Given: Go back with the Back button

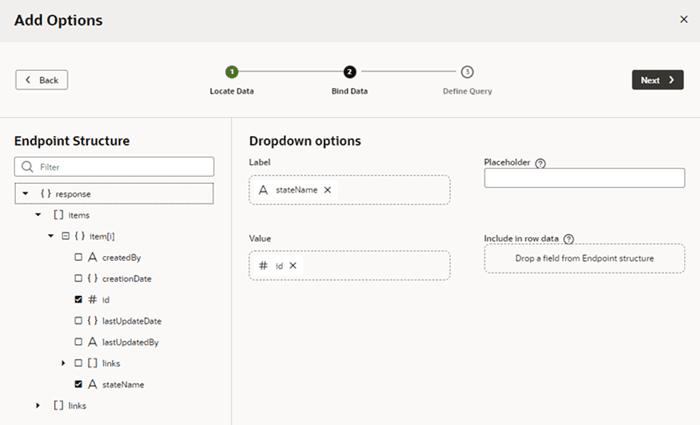Looking at the screenshot, I should 42,80.
